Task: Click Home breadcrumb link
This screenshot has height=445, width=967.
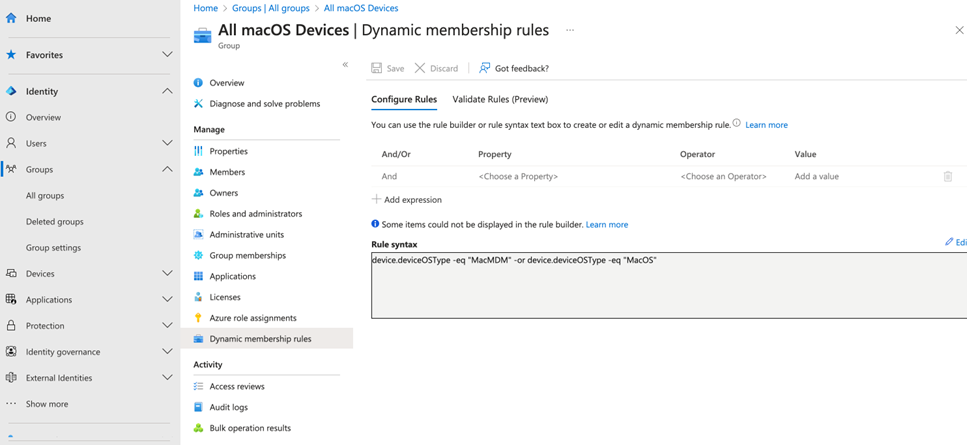Action: [205, 8]
